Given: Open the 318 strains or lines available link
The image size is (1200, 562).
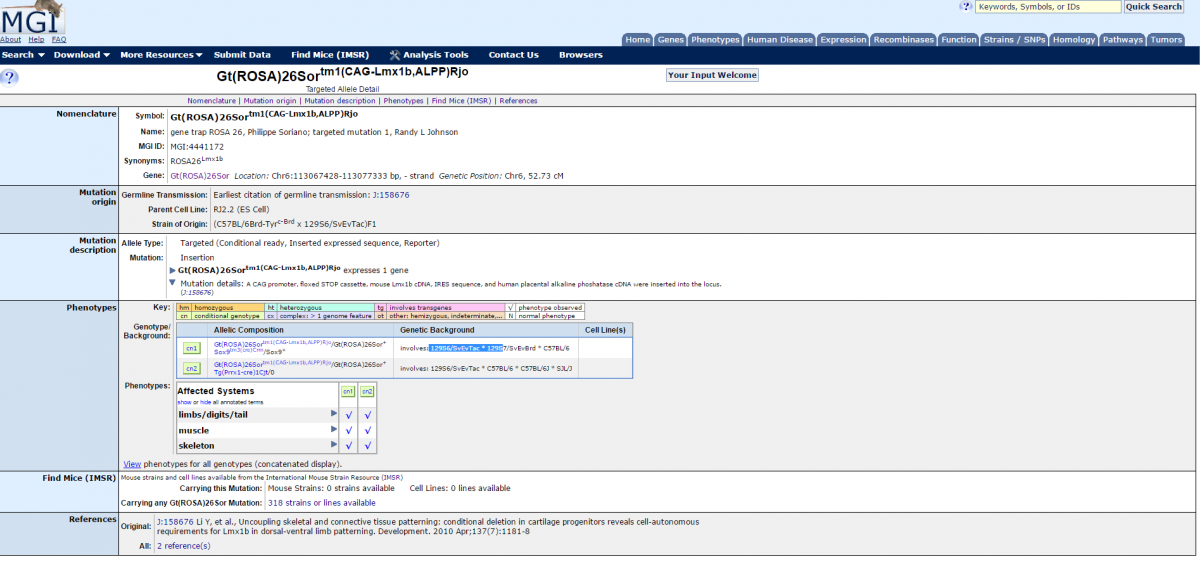Looking at the screenshot, I should pos(321,503).
